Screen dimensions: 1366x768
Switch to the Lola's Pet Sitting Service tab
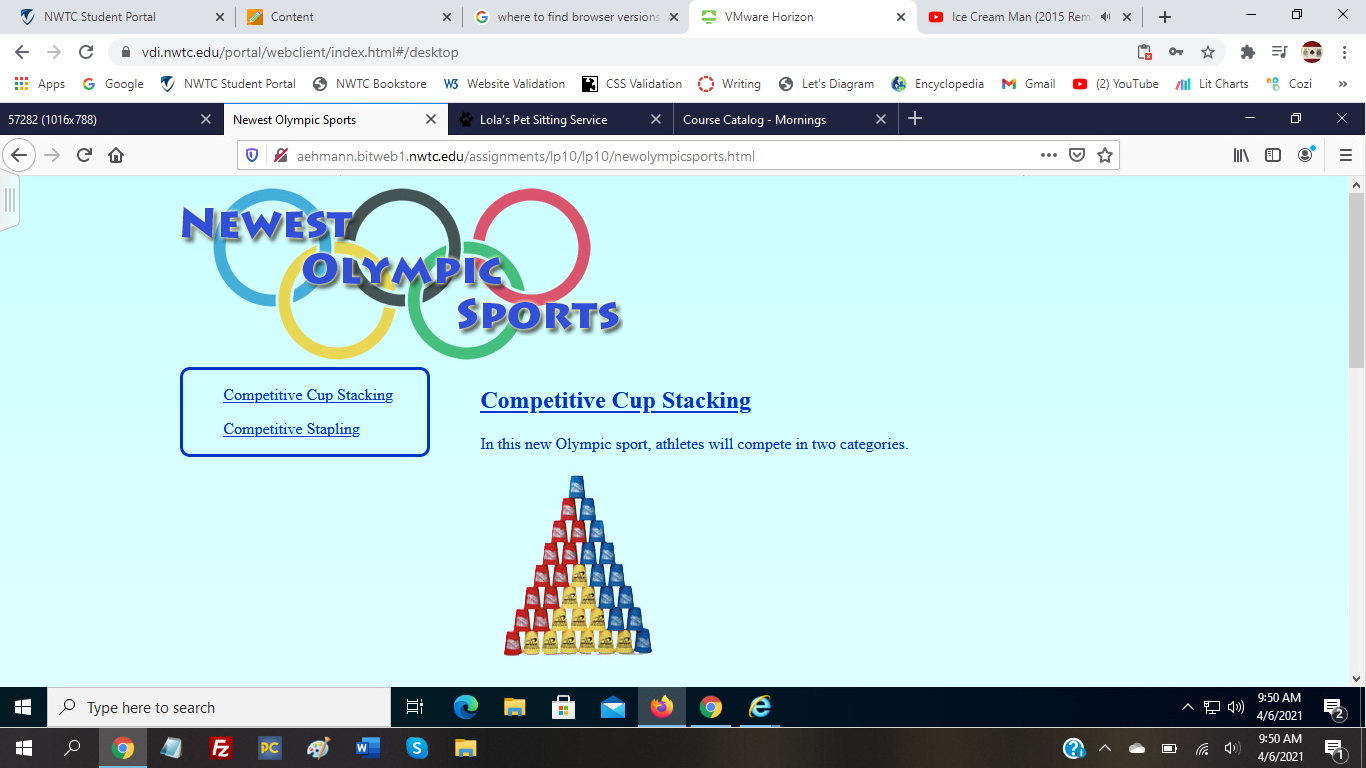(x=545, y=118)
